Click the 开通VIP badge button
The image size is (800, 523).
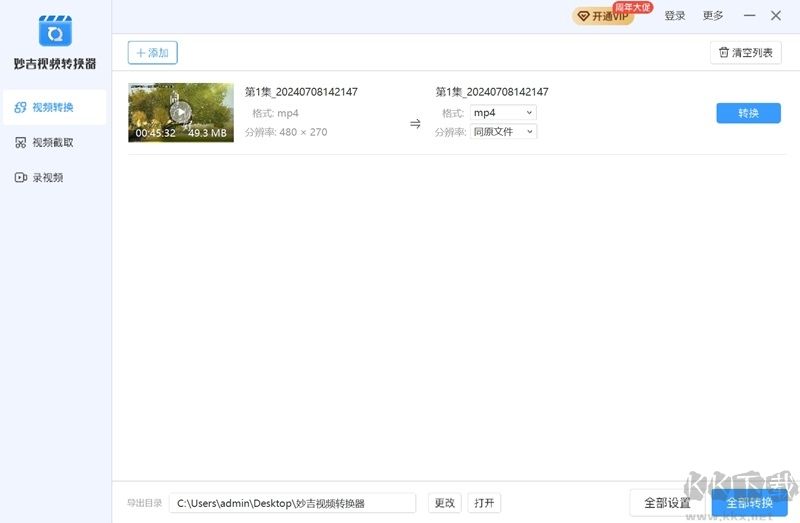(603, 16)
